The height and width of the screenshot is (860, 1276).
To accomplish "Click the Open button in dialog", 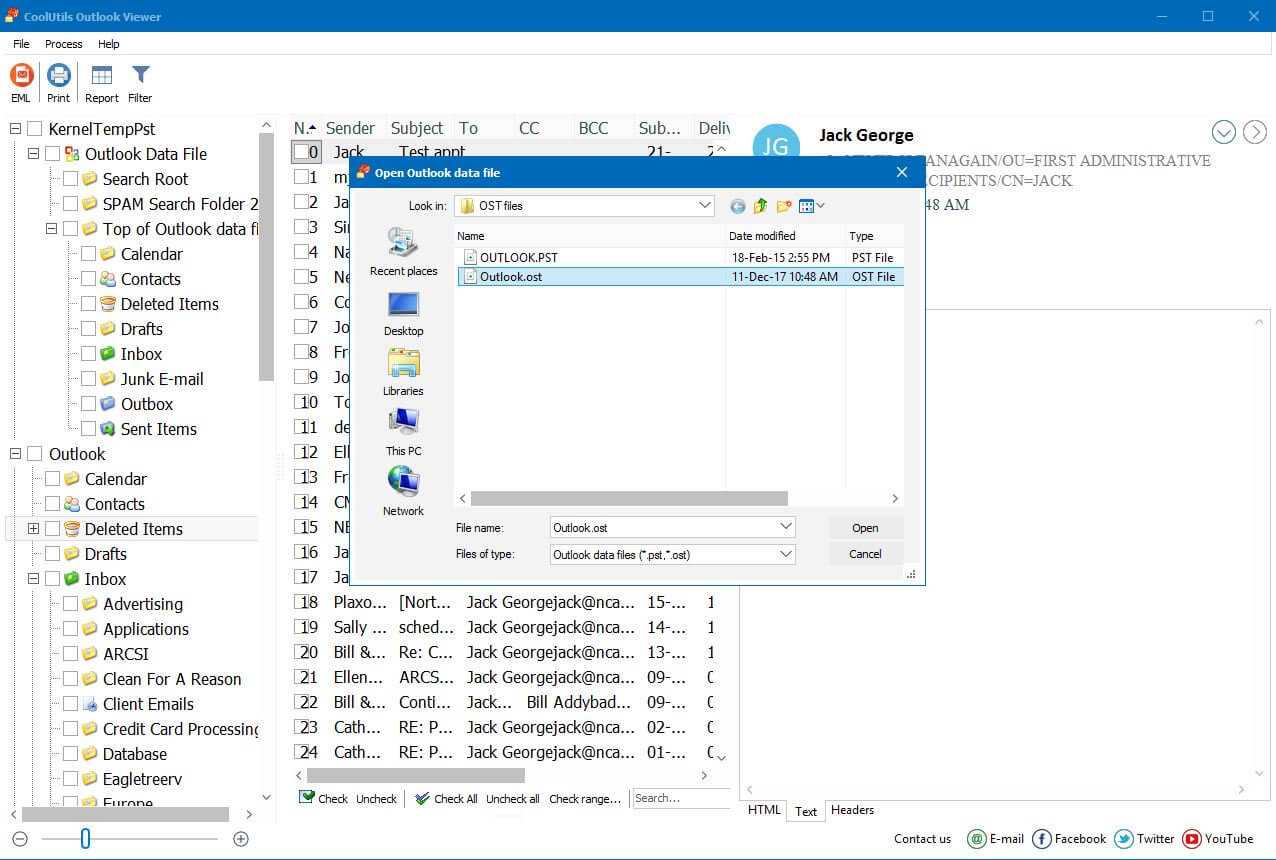I will click(x=865, y=528).
